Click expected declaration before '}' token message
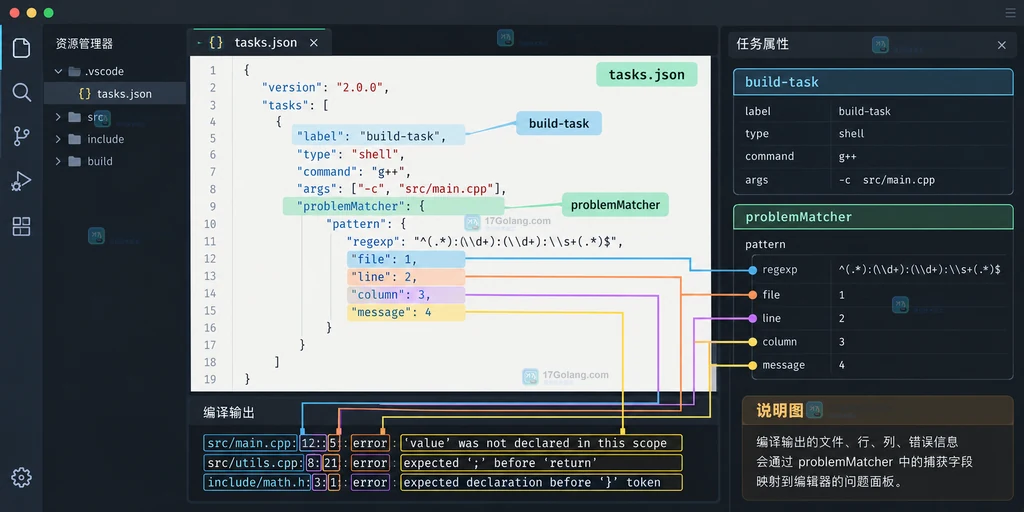 [x=541, y=483]
